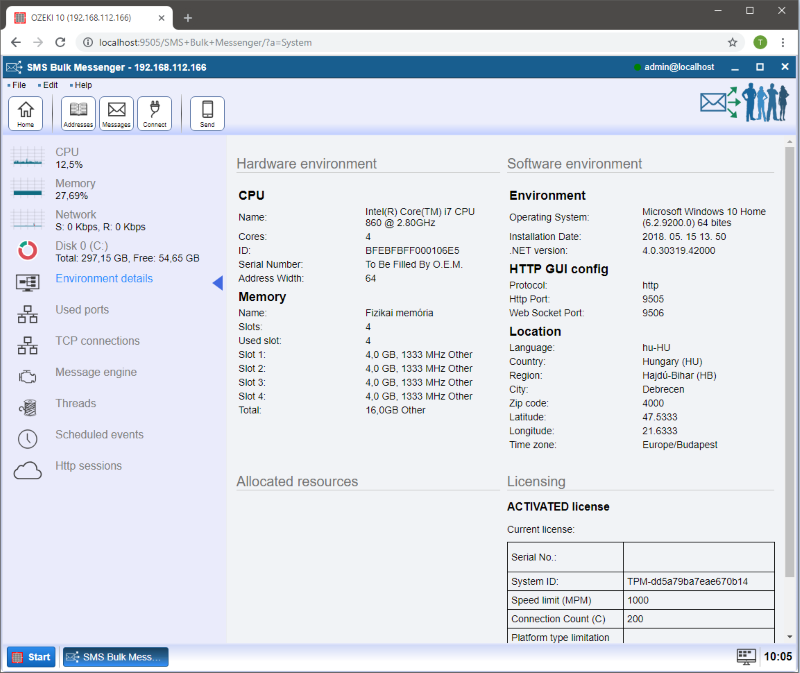Click the browser address bar
The width and height of the screenshot is (800, 673).
point(400,43)
